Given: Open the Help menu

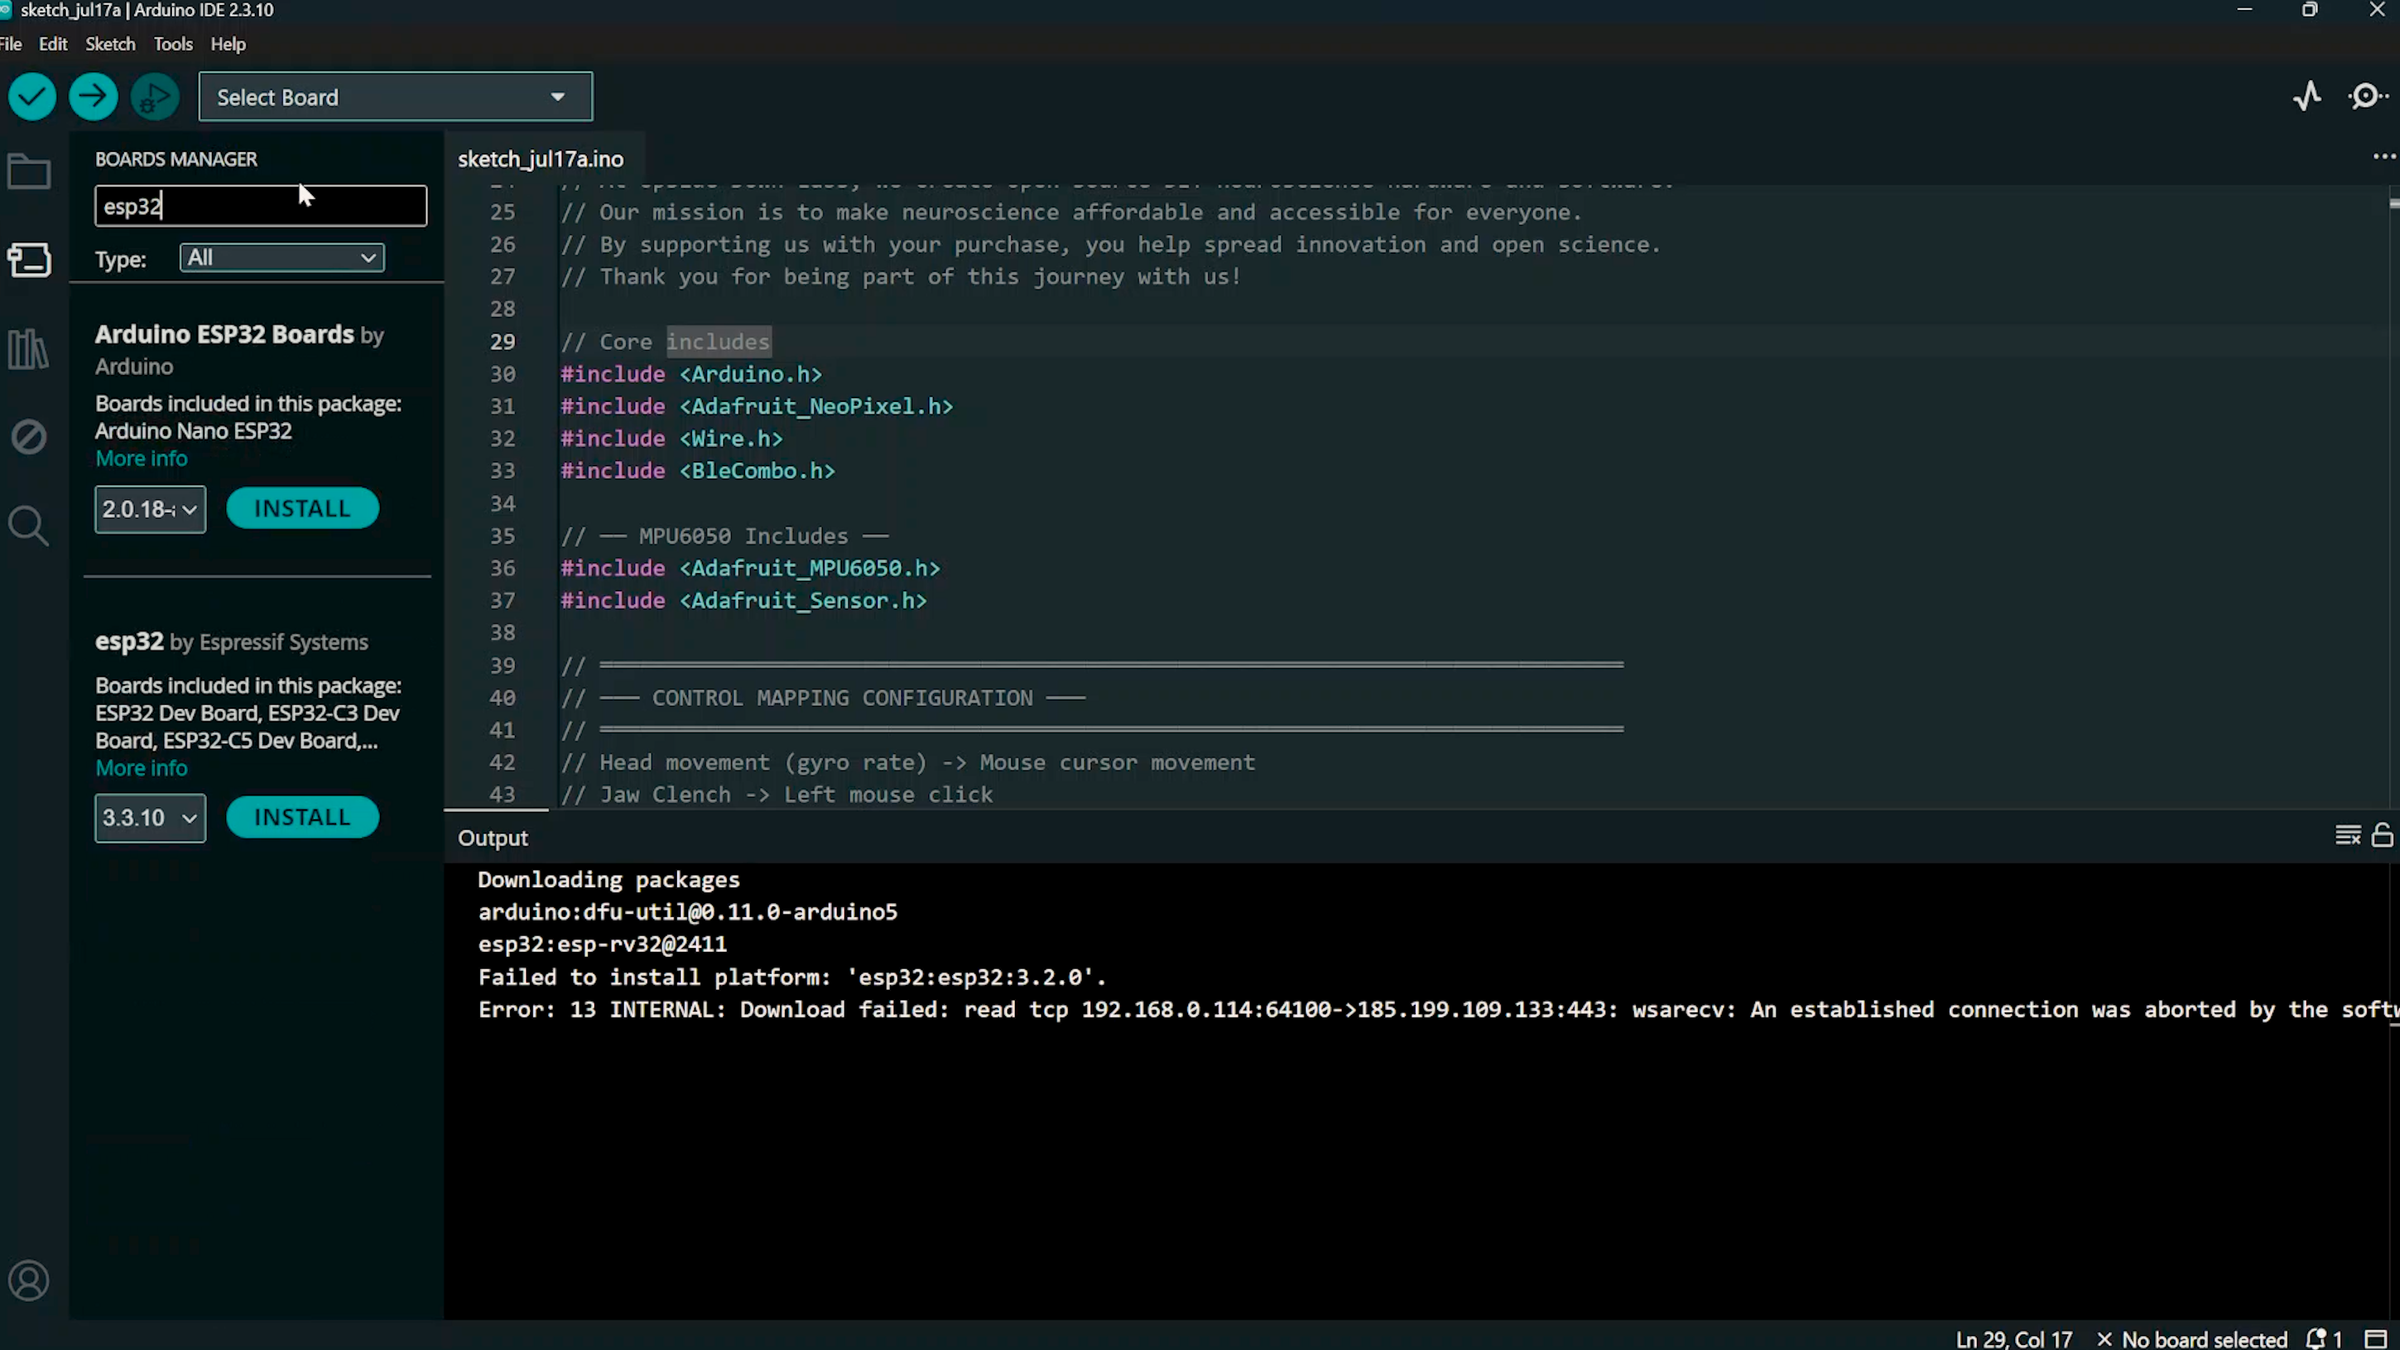Looking at the screenshot, I should [x=228, y=44].
